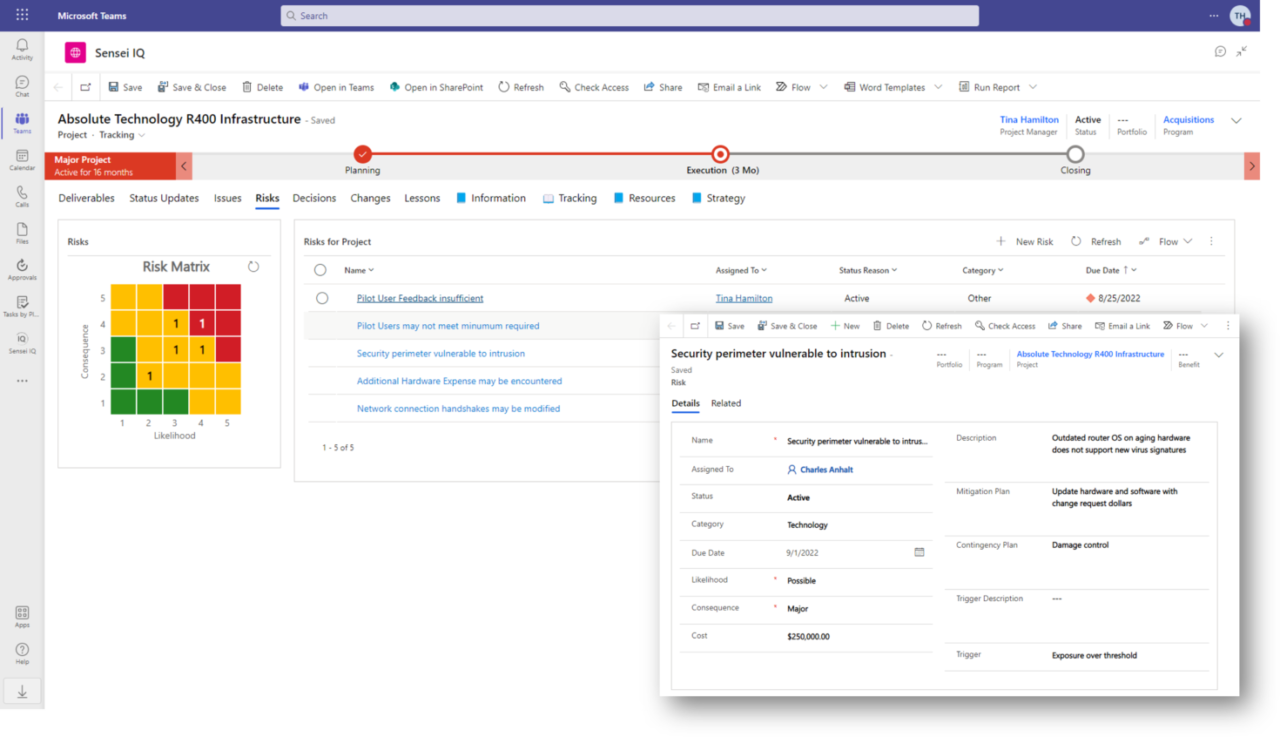Switch to the Deliverables tab
Screen dimensions: 1280x737
click(86, 198)
